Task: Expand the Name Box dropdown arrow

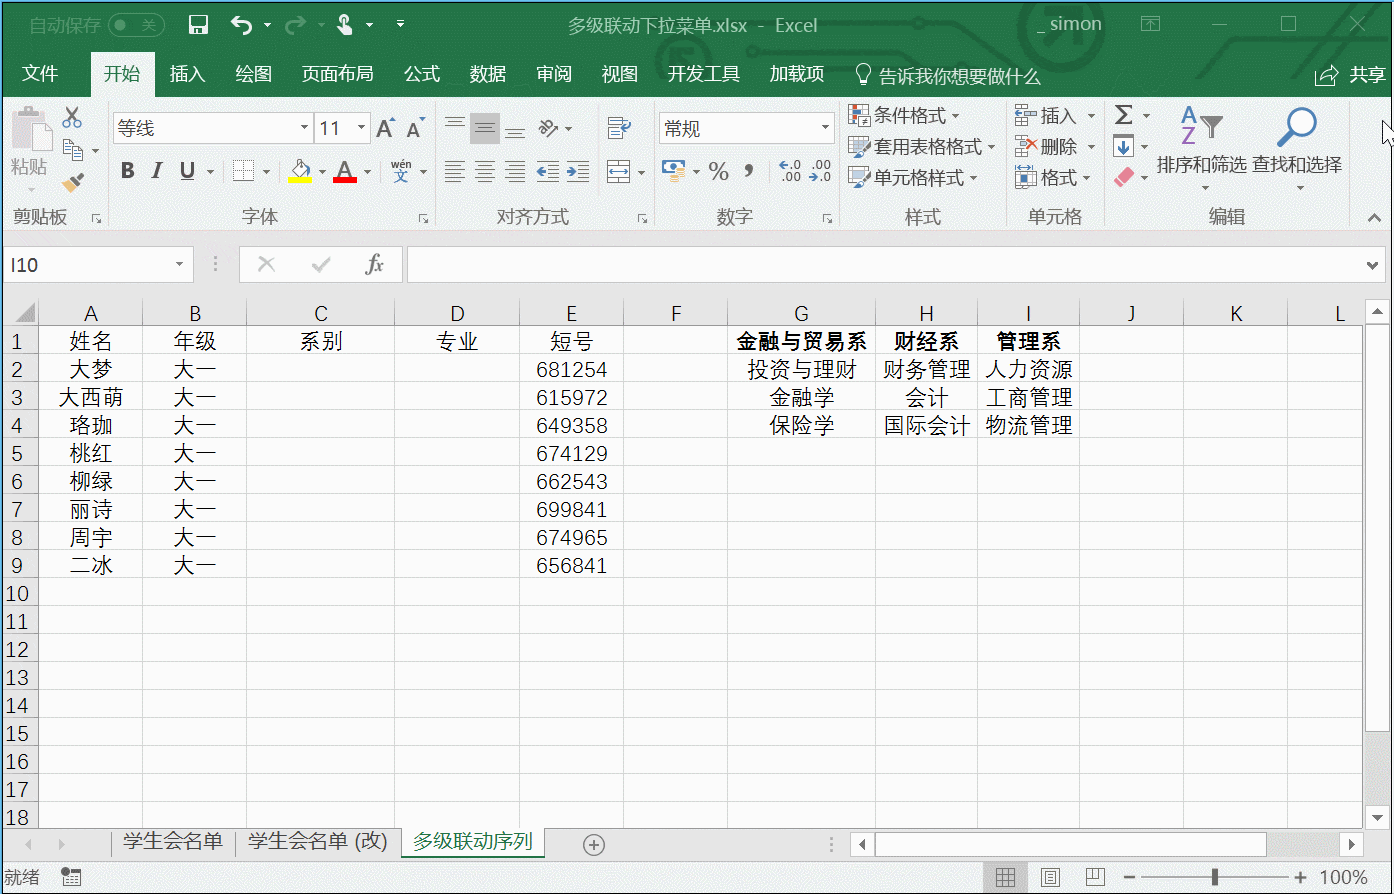Action: pyautogui.click(x=179, y=264)
